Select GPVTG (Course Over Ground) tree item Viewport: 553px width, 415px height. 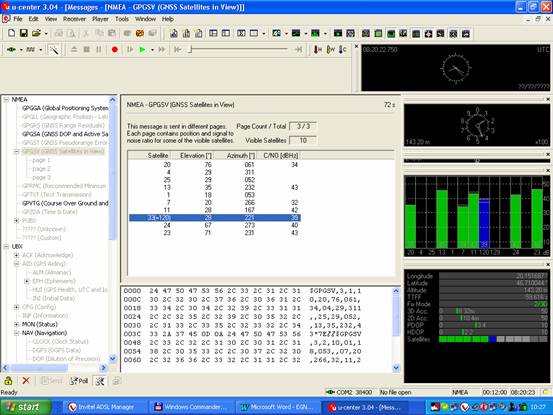pyautogui.click(x=65, y=203)
